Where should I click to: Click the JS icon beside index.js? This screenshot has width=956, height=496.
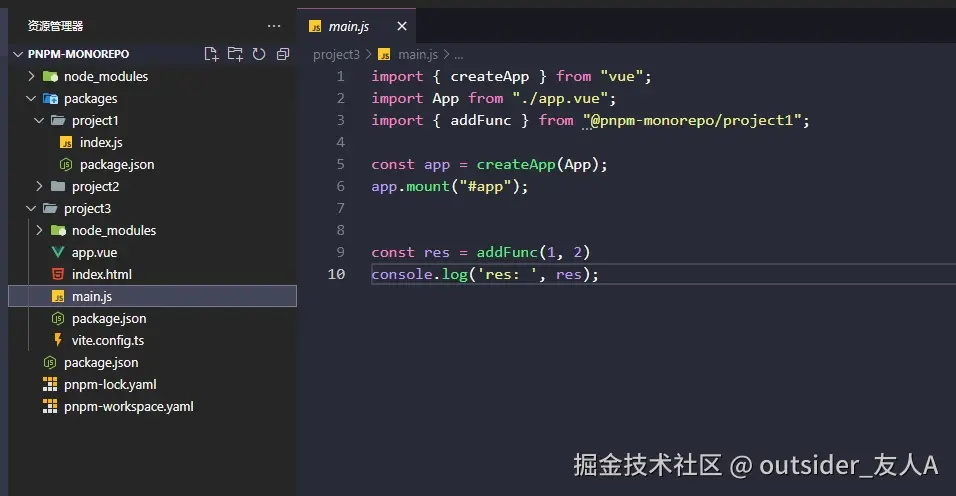[x=66, y=143]
